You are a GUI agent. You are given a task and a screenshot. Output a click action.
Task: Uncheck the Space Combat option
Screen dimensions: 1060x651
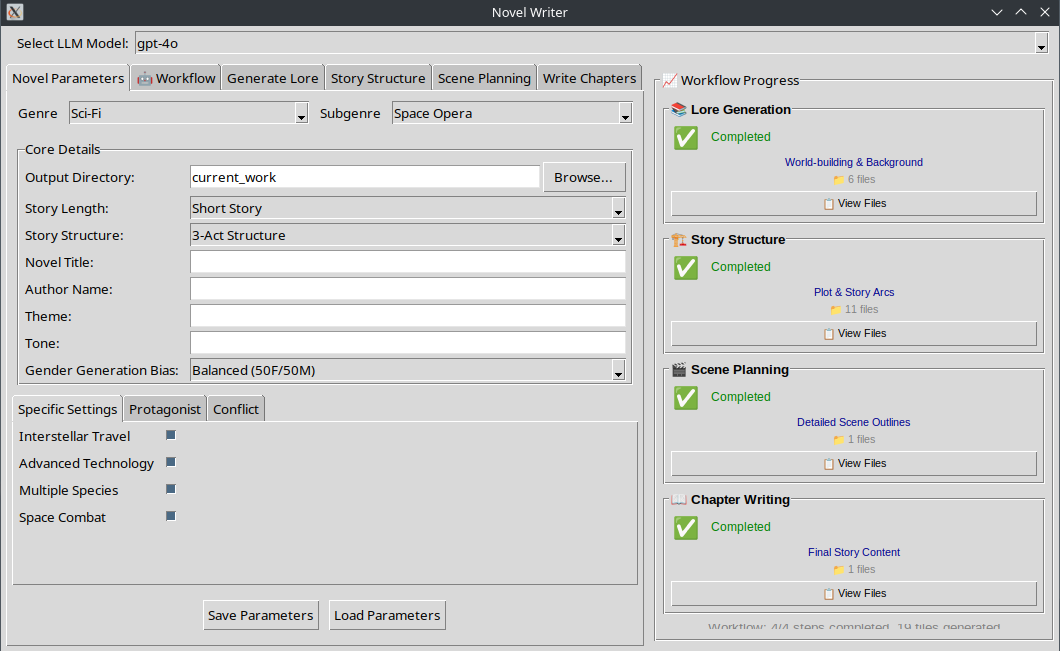coord(171,517)
